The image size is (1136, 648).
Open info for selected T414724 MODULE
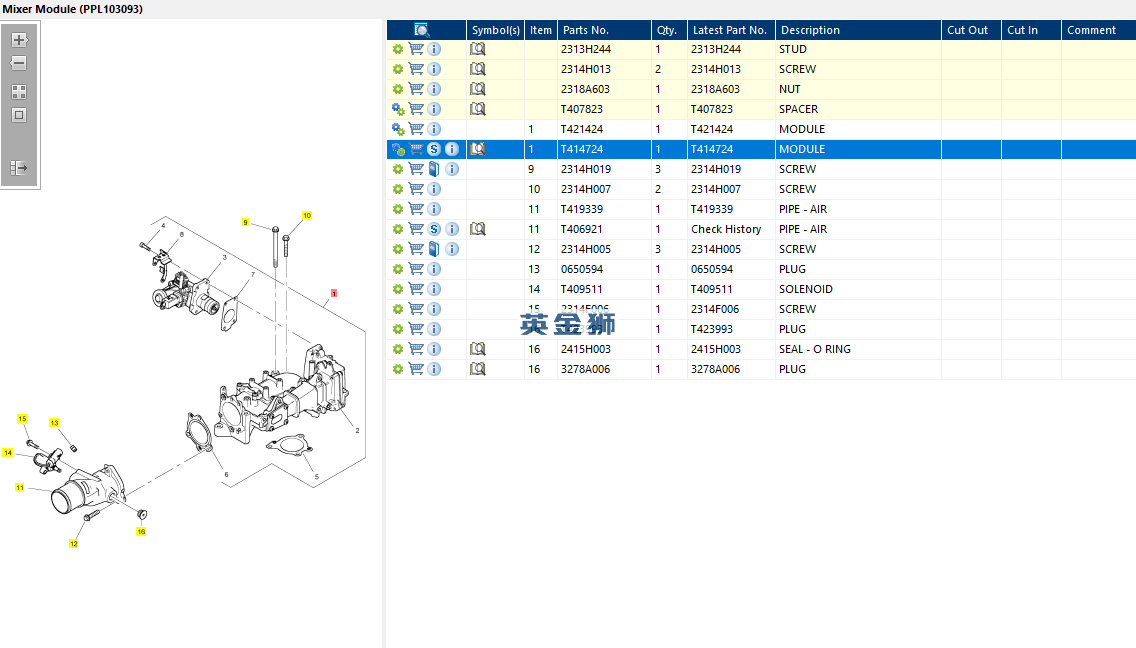(x=452, y=149)
